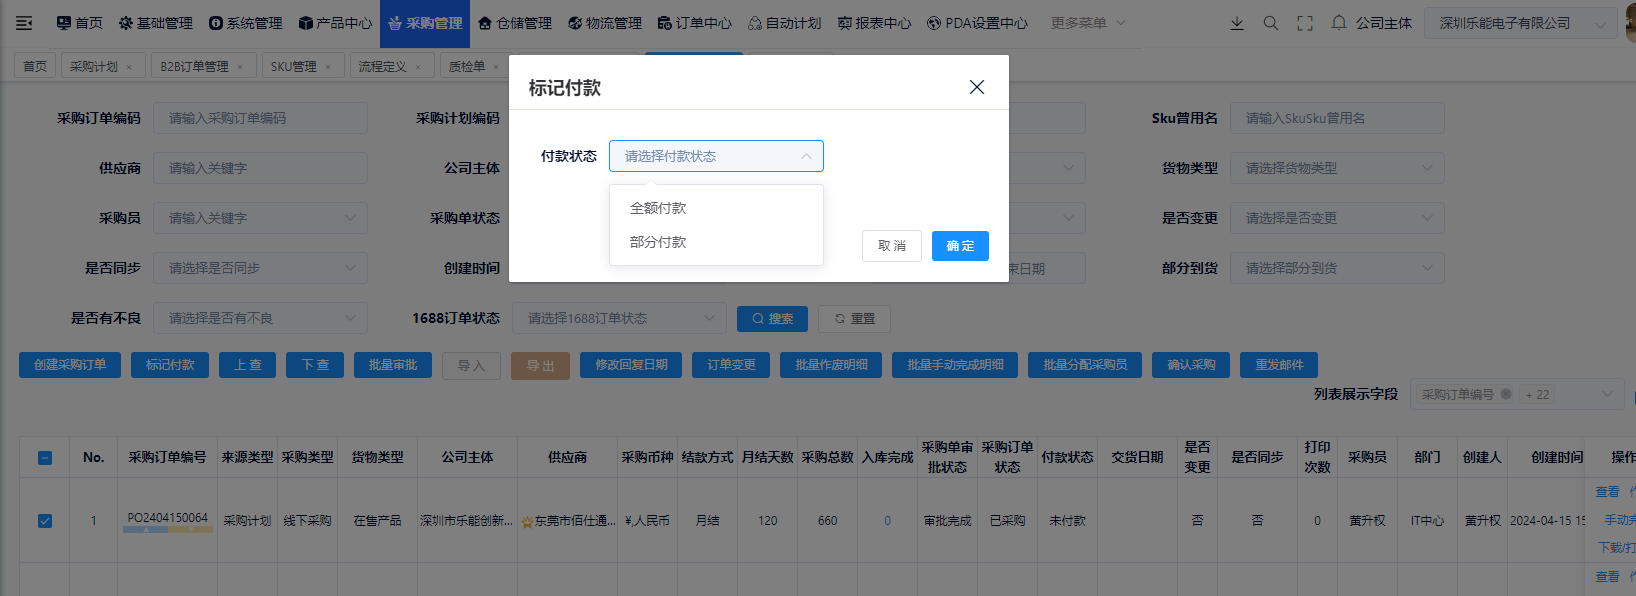Remove the 采购订单编号 tag chip
This screenshot has height=596, width=1636.
[1506, 395]
